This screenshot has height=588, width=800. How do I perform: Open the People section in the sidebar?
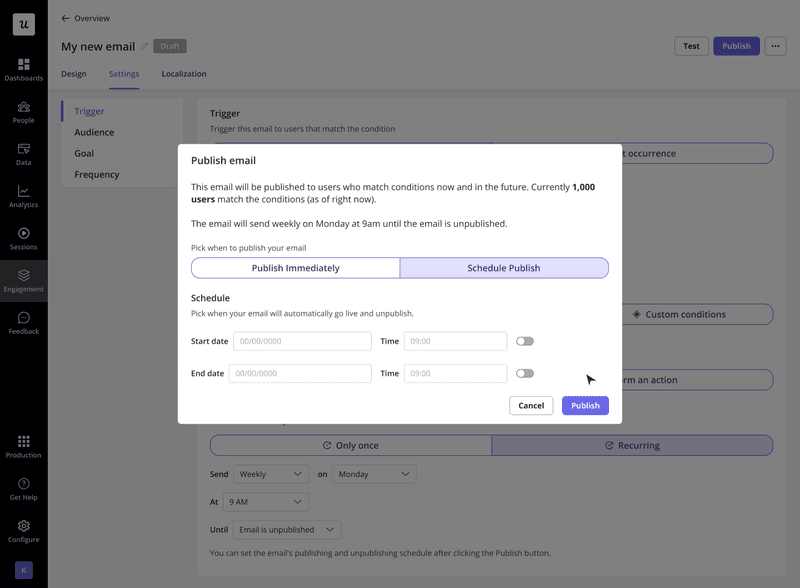pos(23,113)
